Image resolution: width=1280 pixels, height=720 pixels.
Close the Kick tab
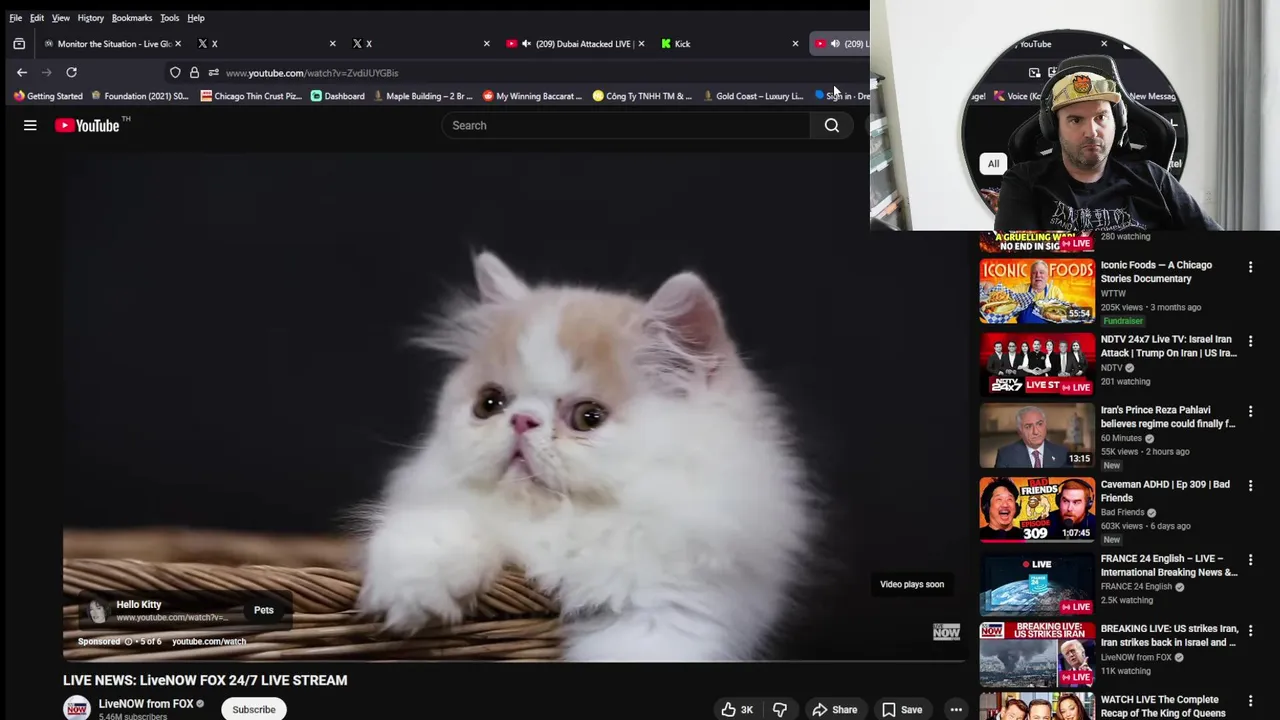tap(795, 44)
